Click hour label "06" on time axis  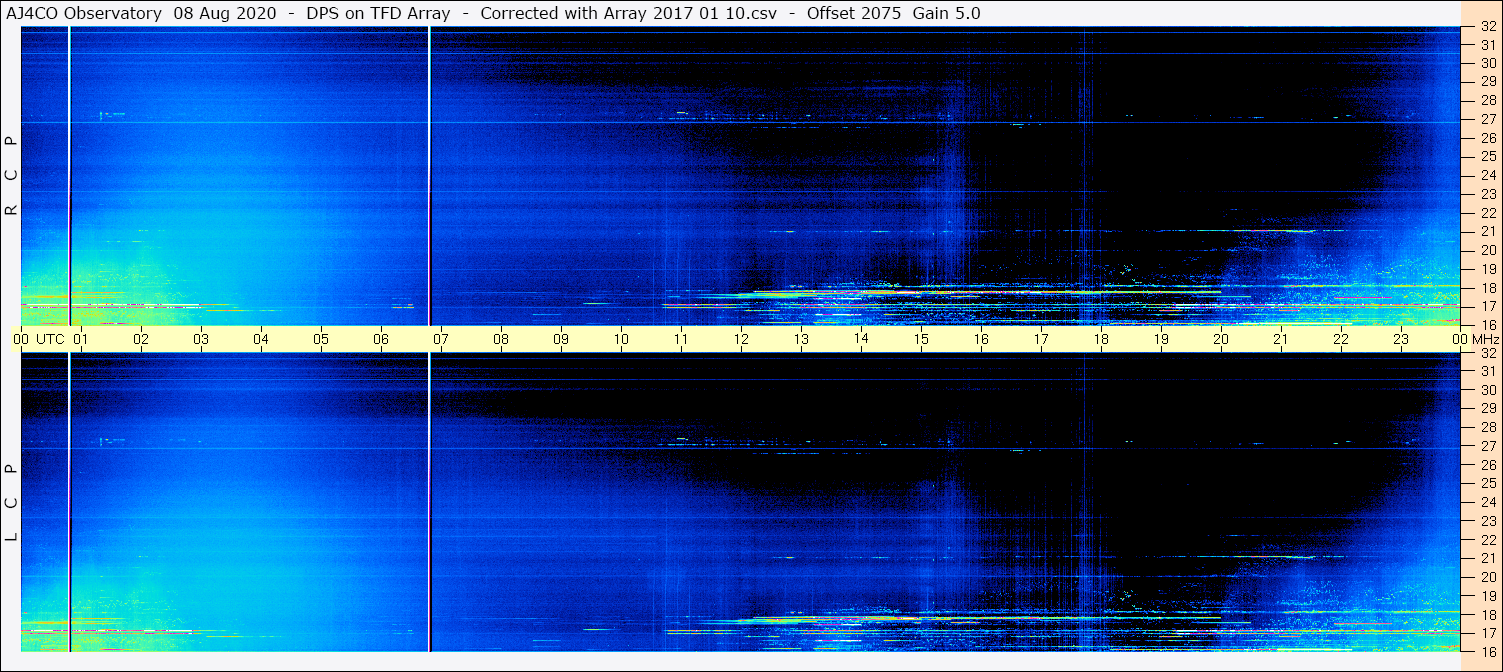382,339
